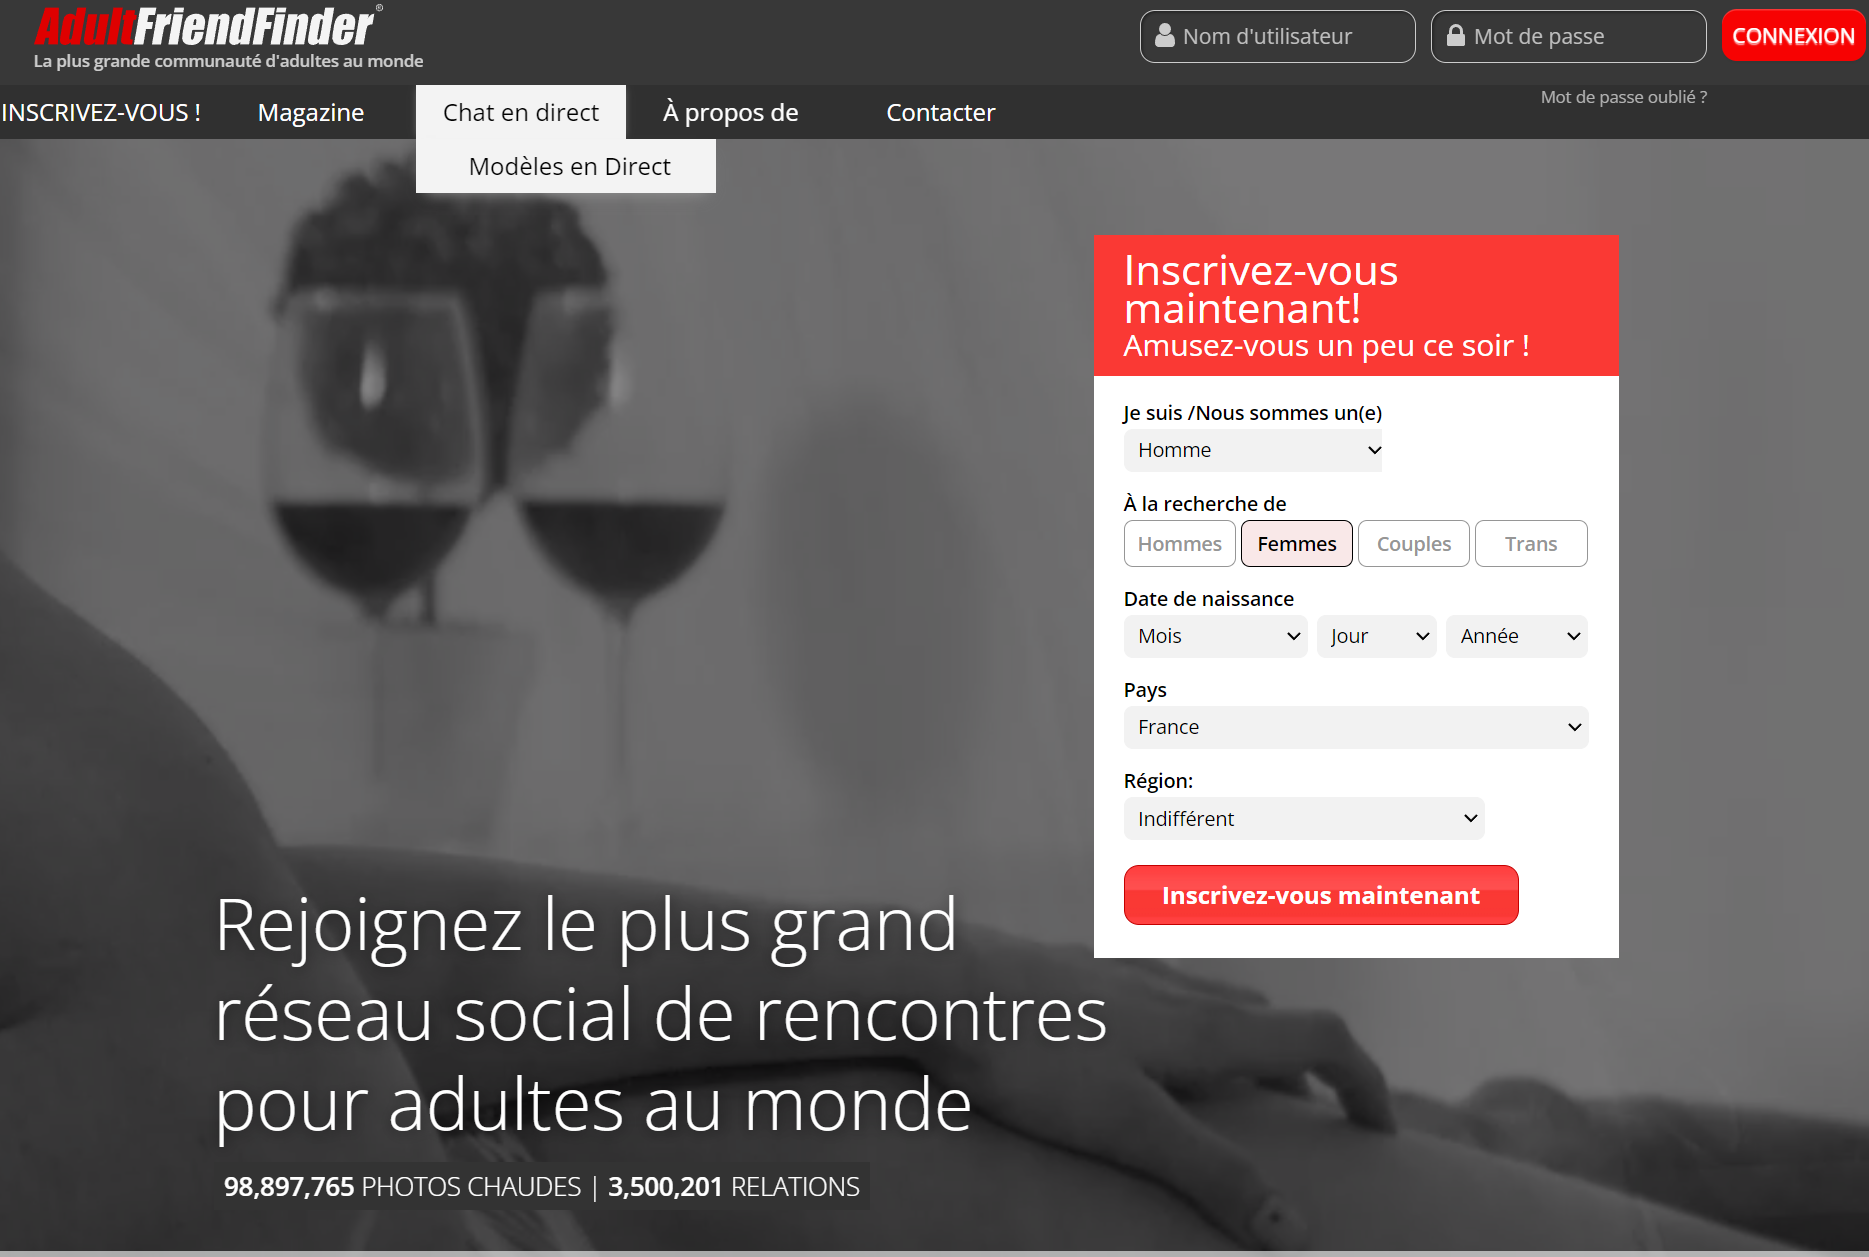Open the À propos de menu
The height and width of the screenshot is (1257, 1869).
click(x=731, y=112)
